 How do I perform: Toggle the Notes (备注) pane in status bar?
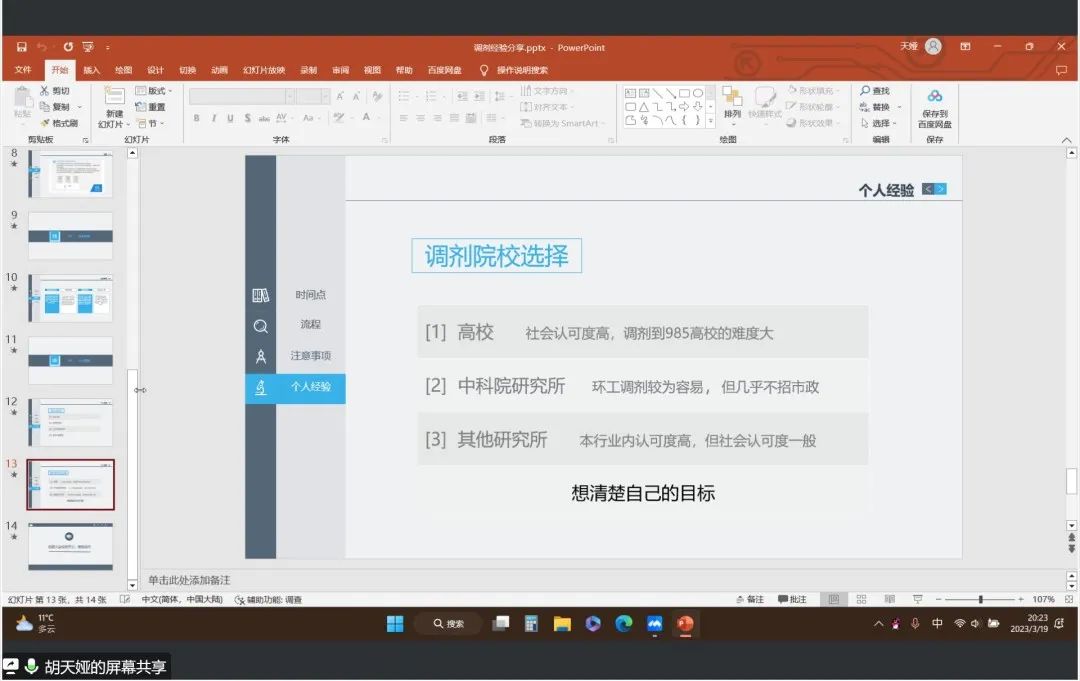pyautogui.click(x=750, y=599)
